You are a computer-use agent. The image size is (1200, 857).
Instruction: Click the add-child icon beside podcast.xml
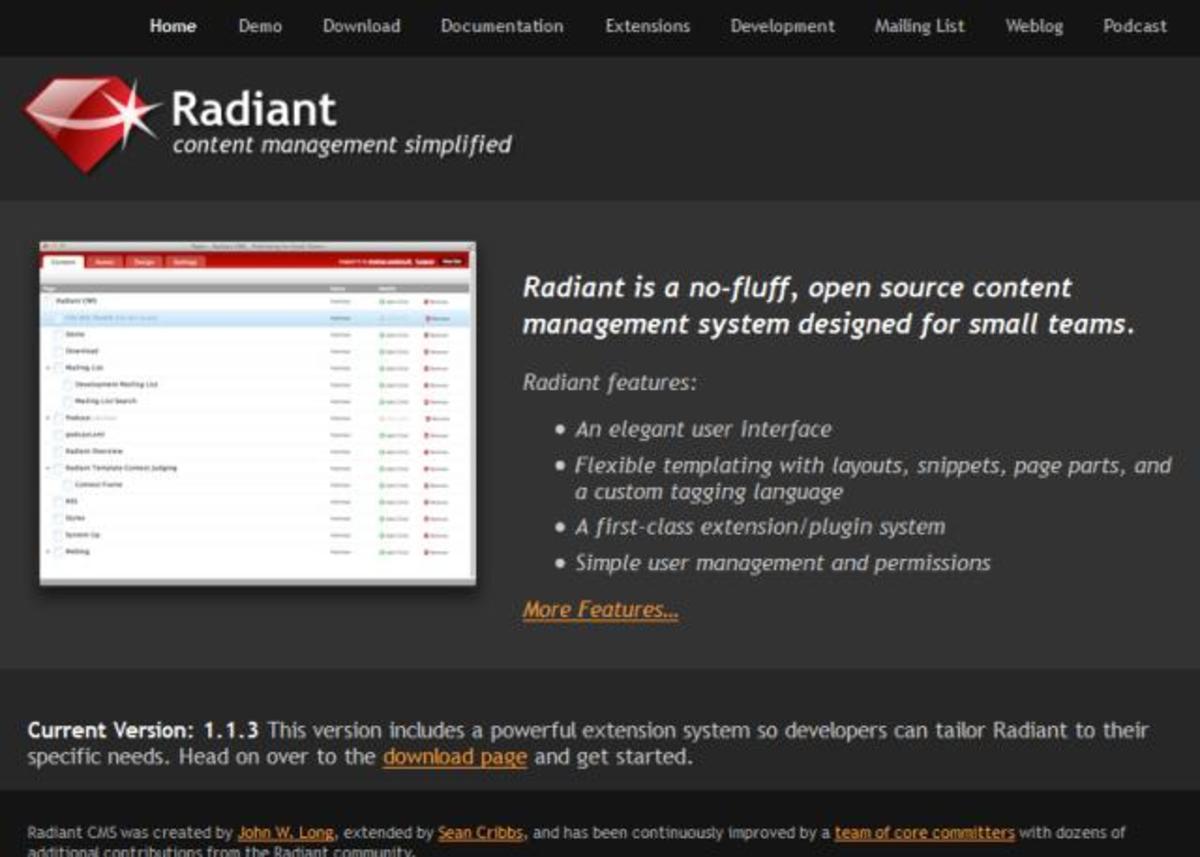(389, 435)
